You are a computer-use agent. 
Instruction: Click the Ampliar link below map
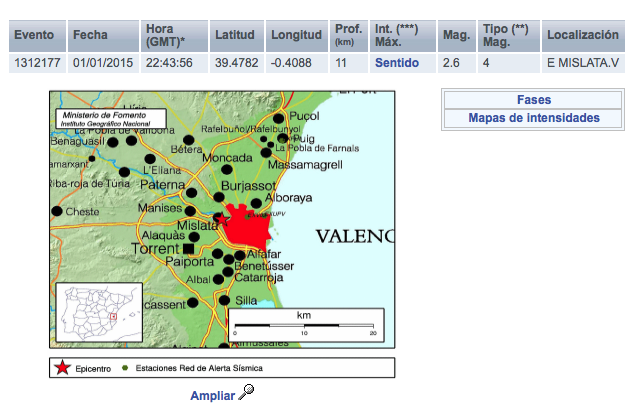coord(212,396)
